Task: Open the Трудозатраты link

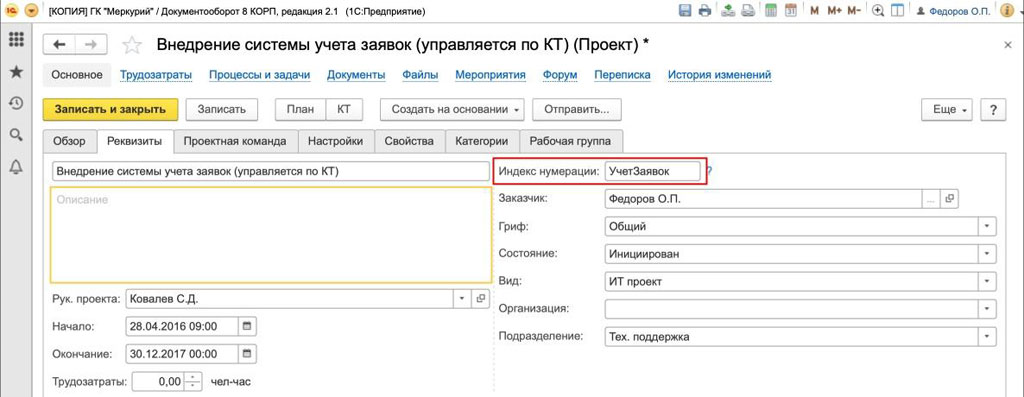Action: click(156, 75)
